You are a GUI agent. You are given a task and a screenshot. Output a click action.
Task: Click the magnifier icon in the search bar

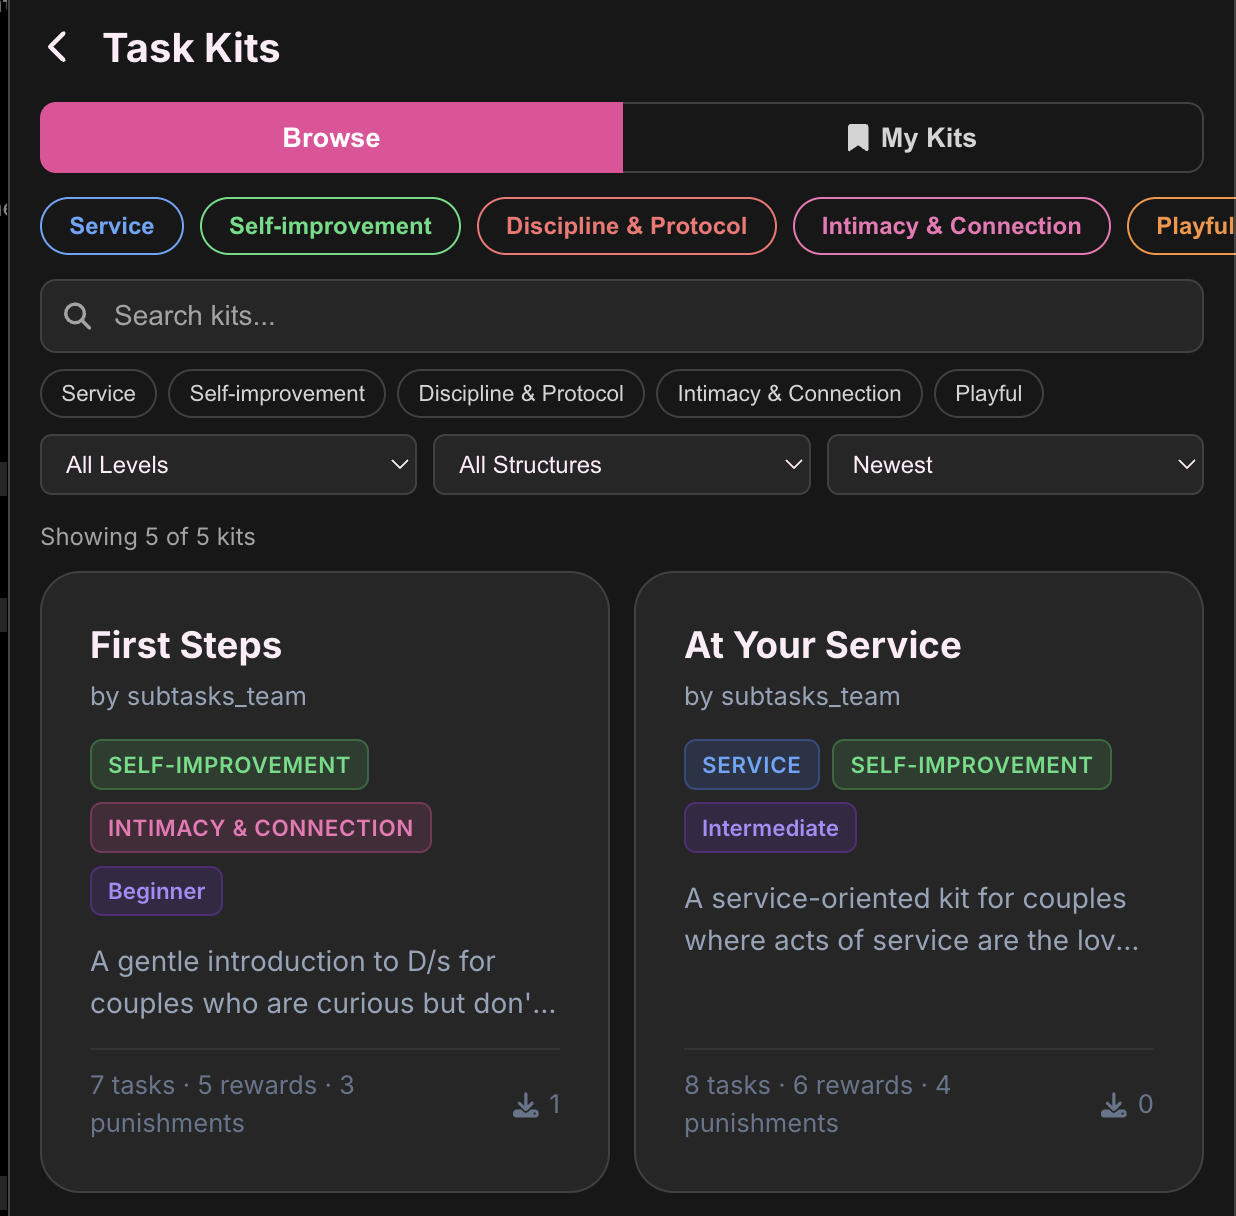[x=77, y=316]
